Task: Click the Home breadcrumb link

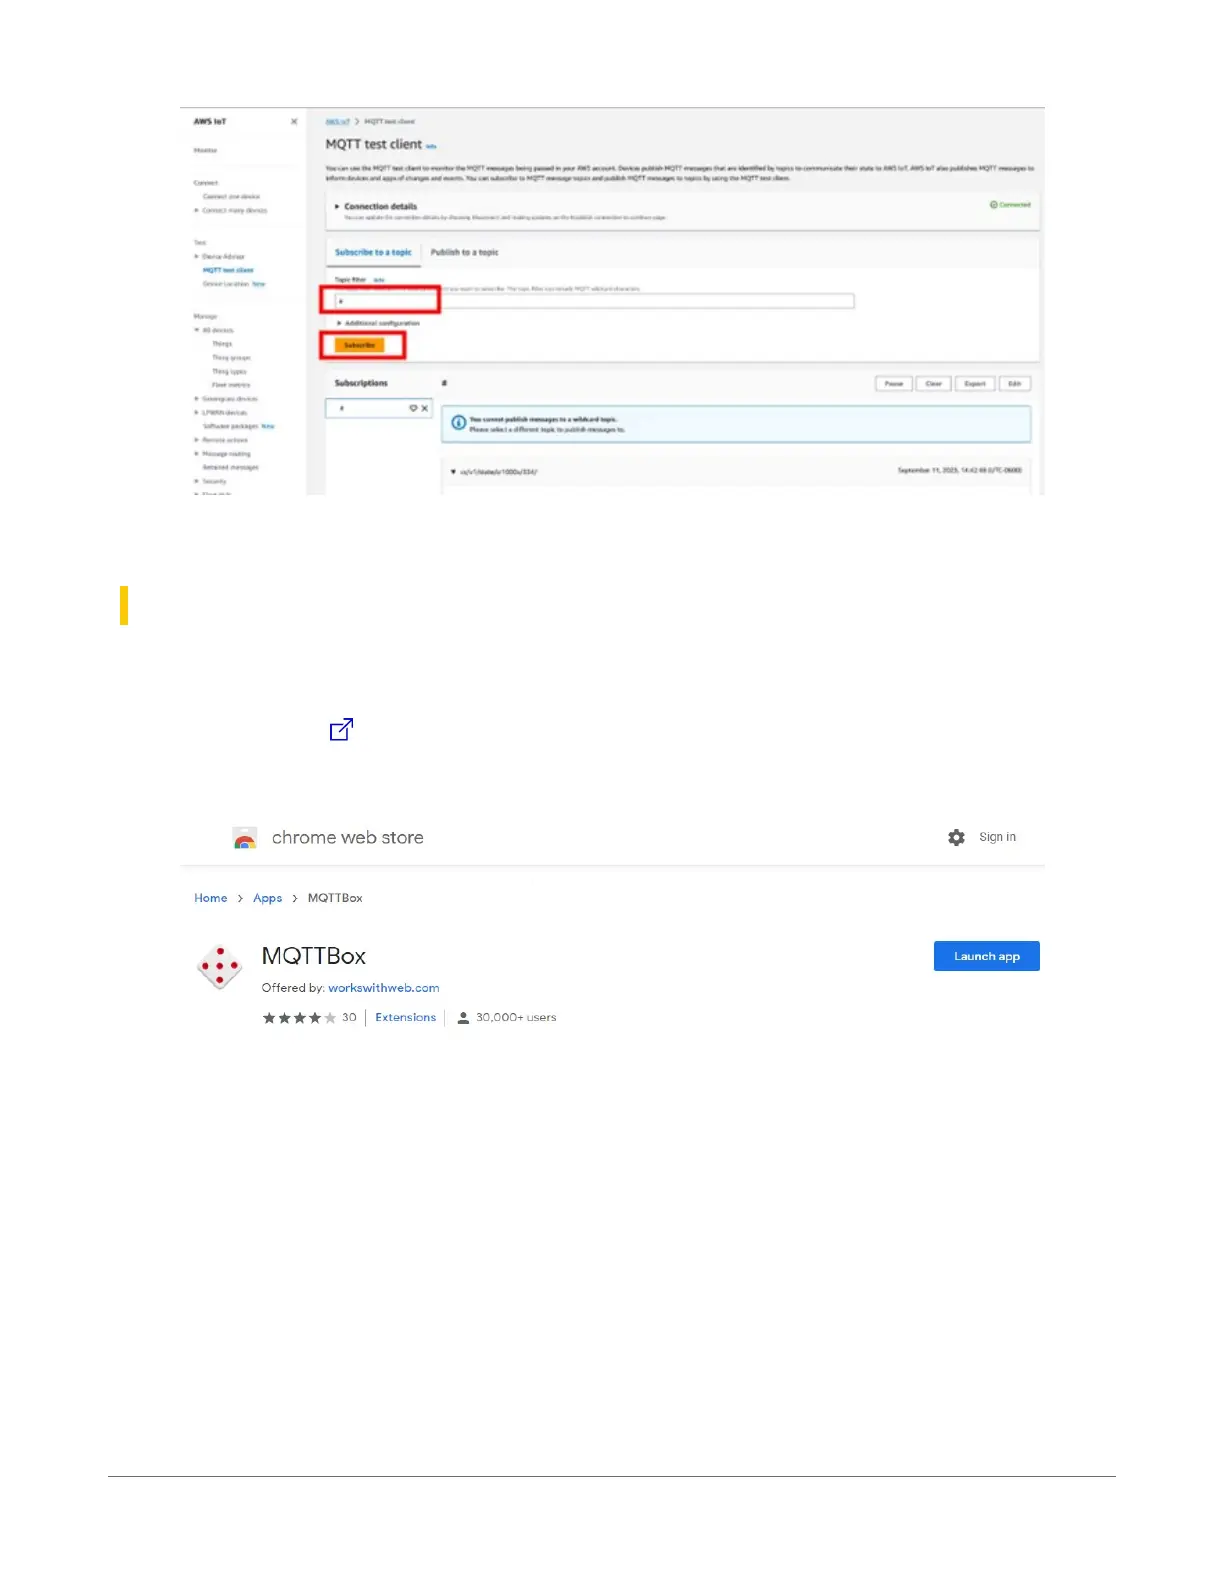Action: 211,898
